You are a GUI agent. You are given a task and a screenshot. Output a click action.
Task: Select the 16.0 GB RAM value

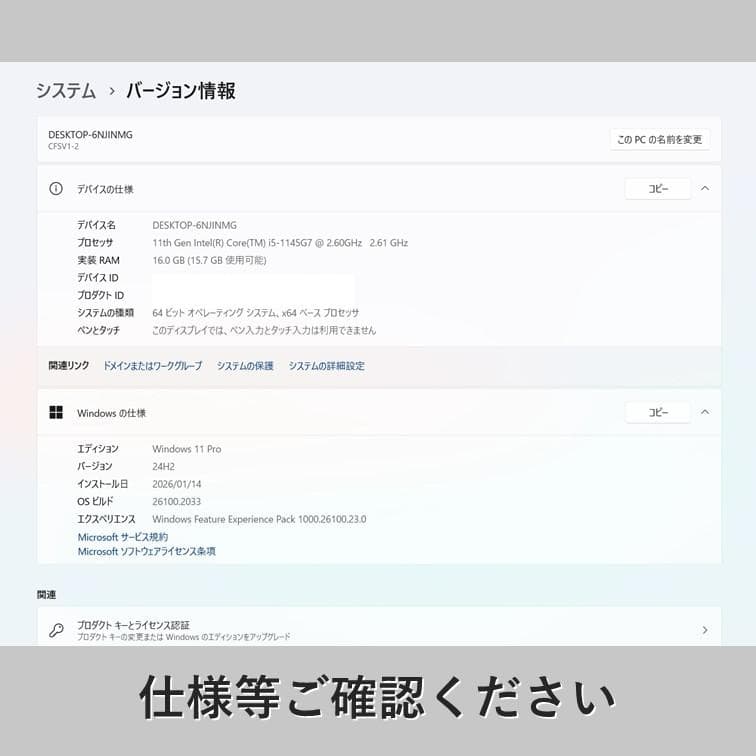209,260
